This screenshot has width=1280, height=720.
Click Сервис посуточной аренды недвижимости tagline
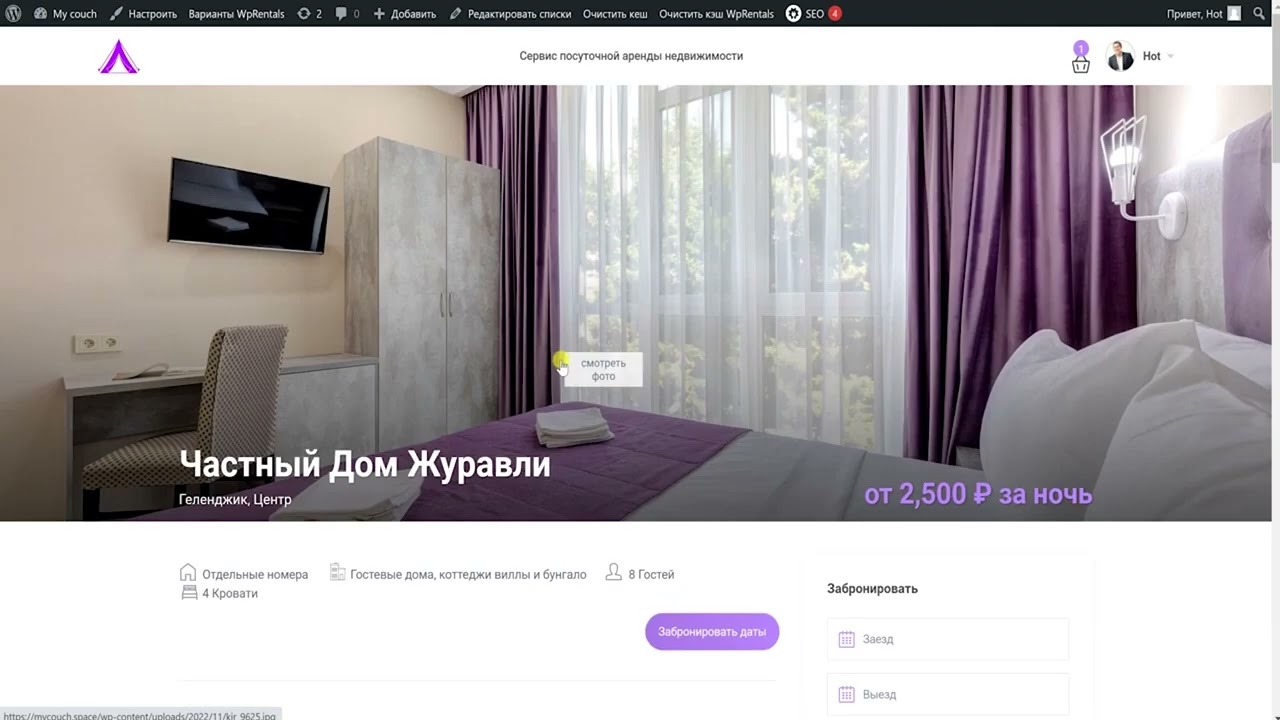click(x=631, y=56)
